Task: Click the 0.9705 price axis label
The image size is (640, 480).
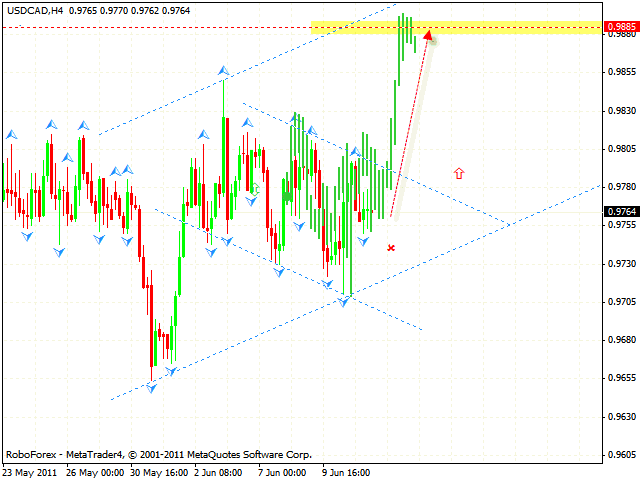Action: [x=622, y=302]
